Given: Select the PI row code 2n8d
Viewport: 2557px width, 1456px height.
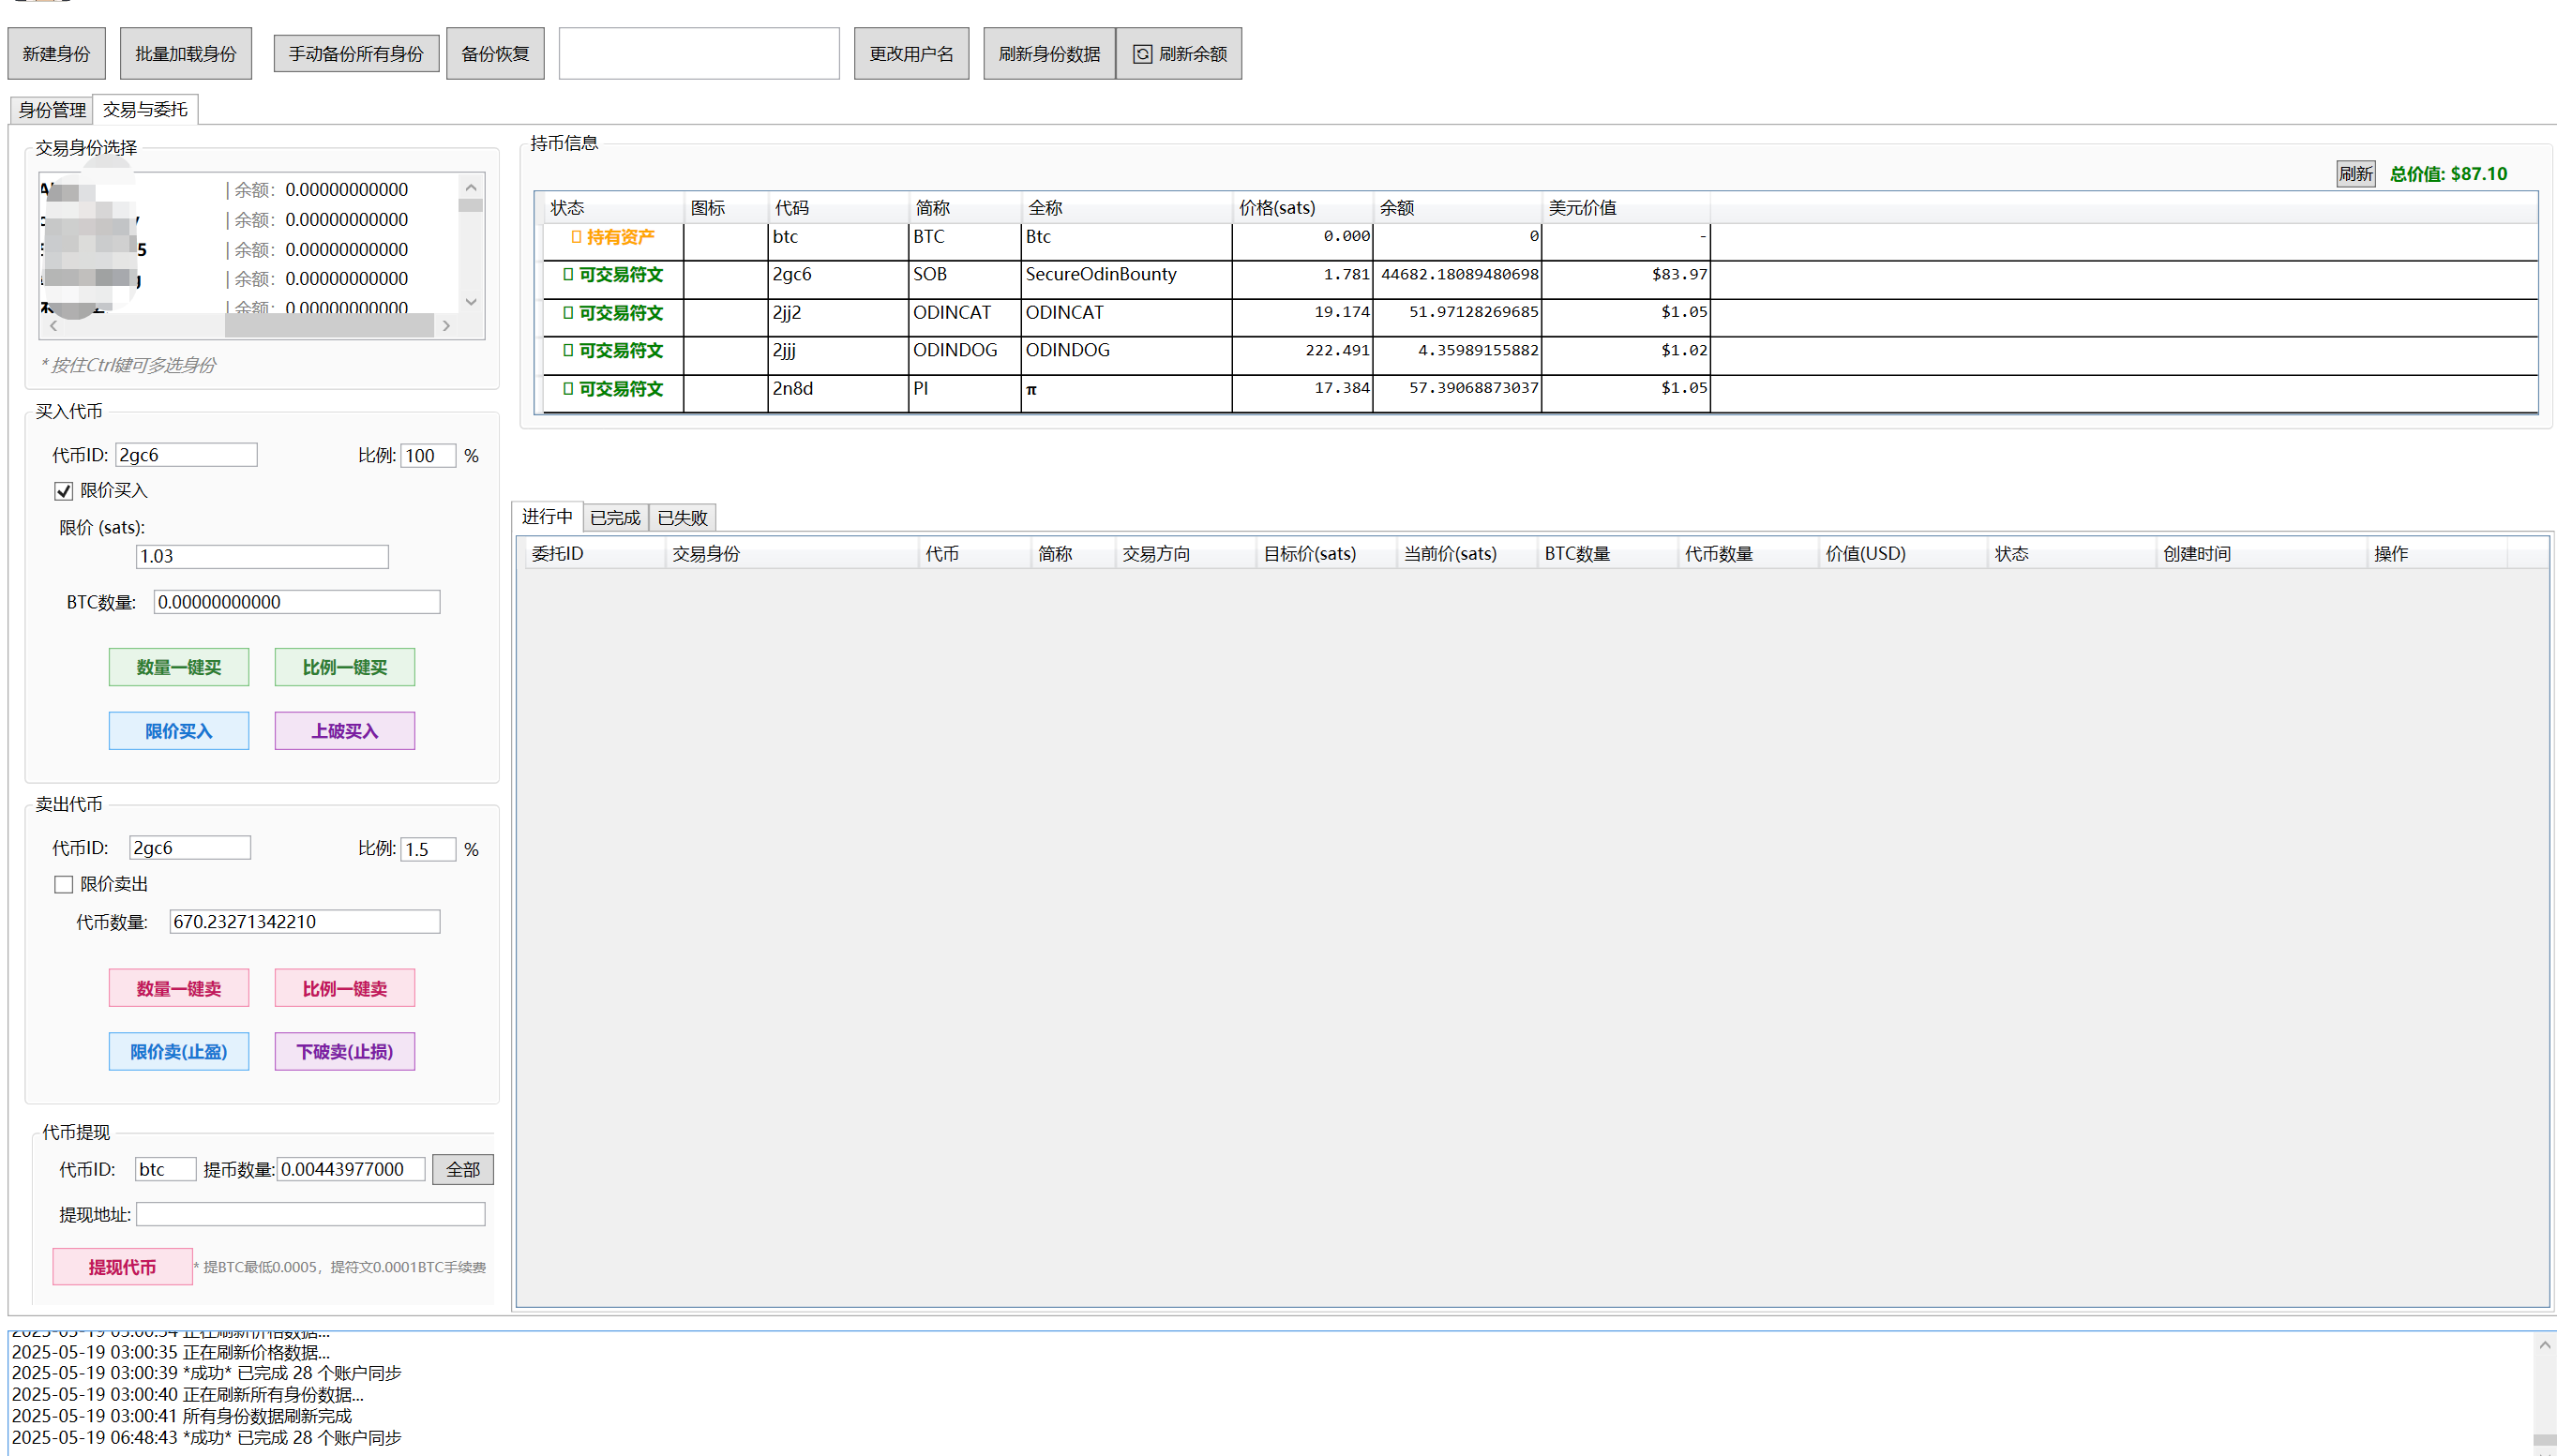Looking at the screenshot, I should [1540, 393].
